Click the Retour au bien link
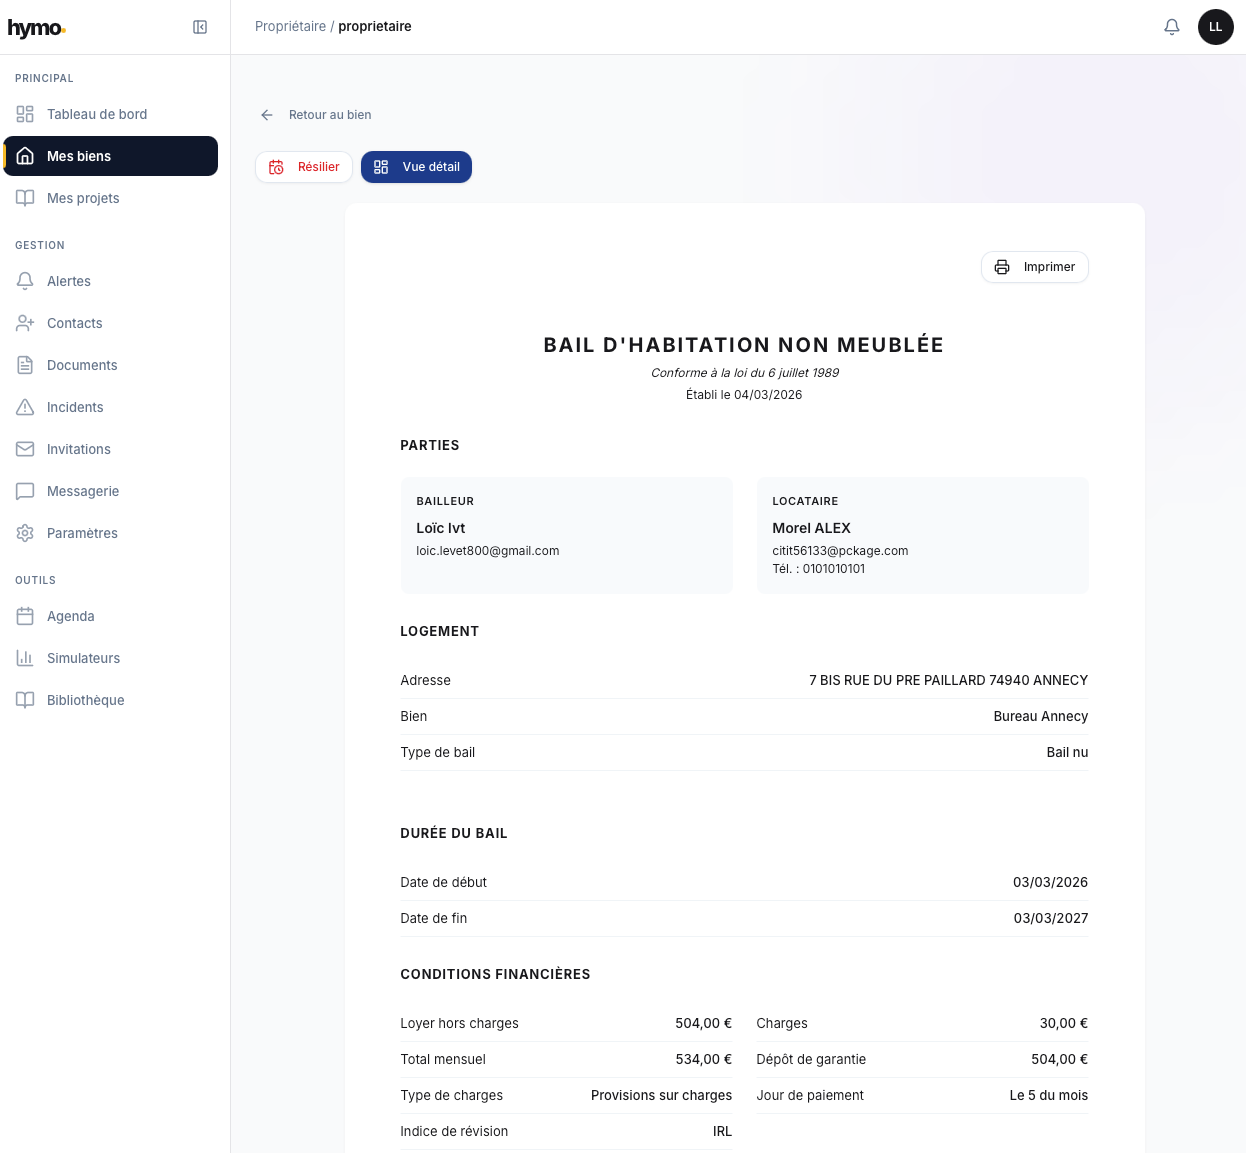This screenshot has height=1153, width=1246. (330, 115)
